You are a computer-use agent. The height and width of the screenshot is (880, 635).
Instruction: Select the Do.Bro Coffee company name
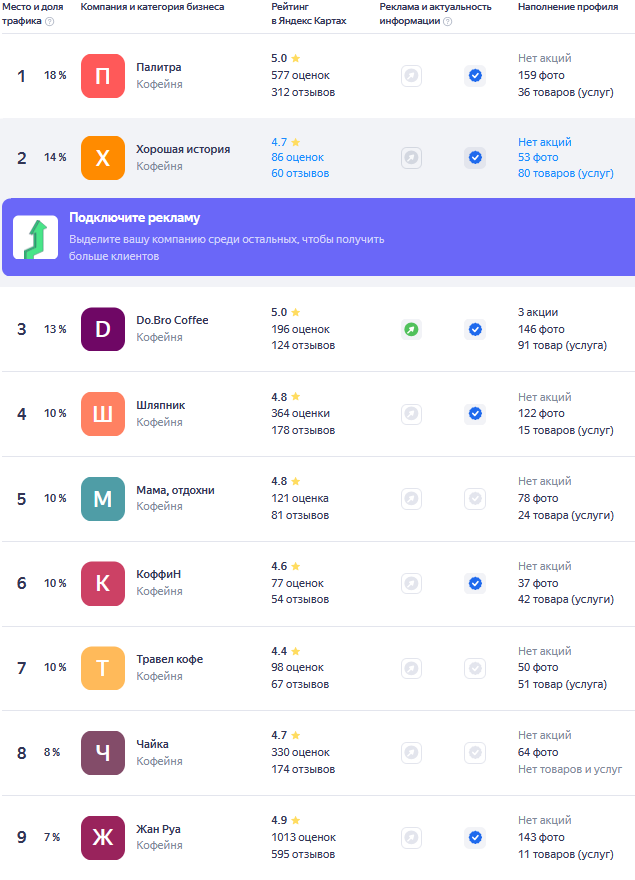tap(172, 320)
